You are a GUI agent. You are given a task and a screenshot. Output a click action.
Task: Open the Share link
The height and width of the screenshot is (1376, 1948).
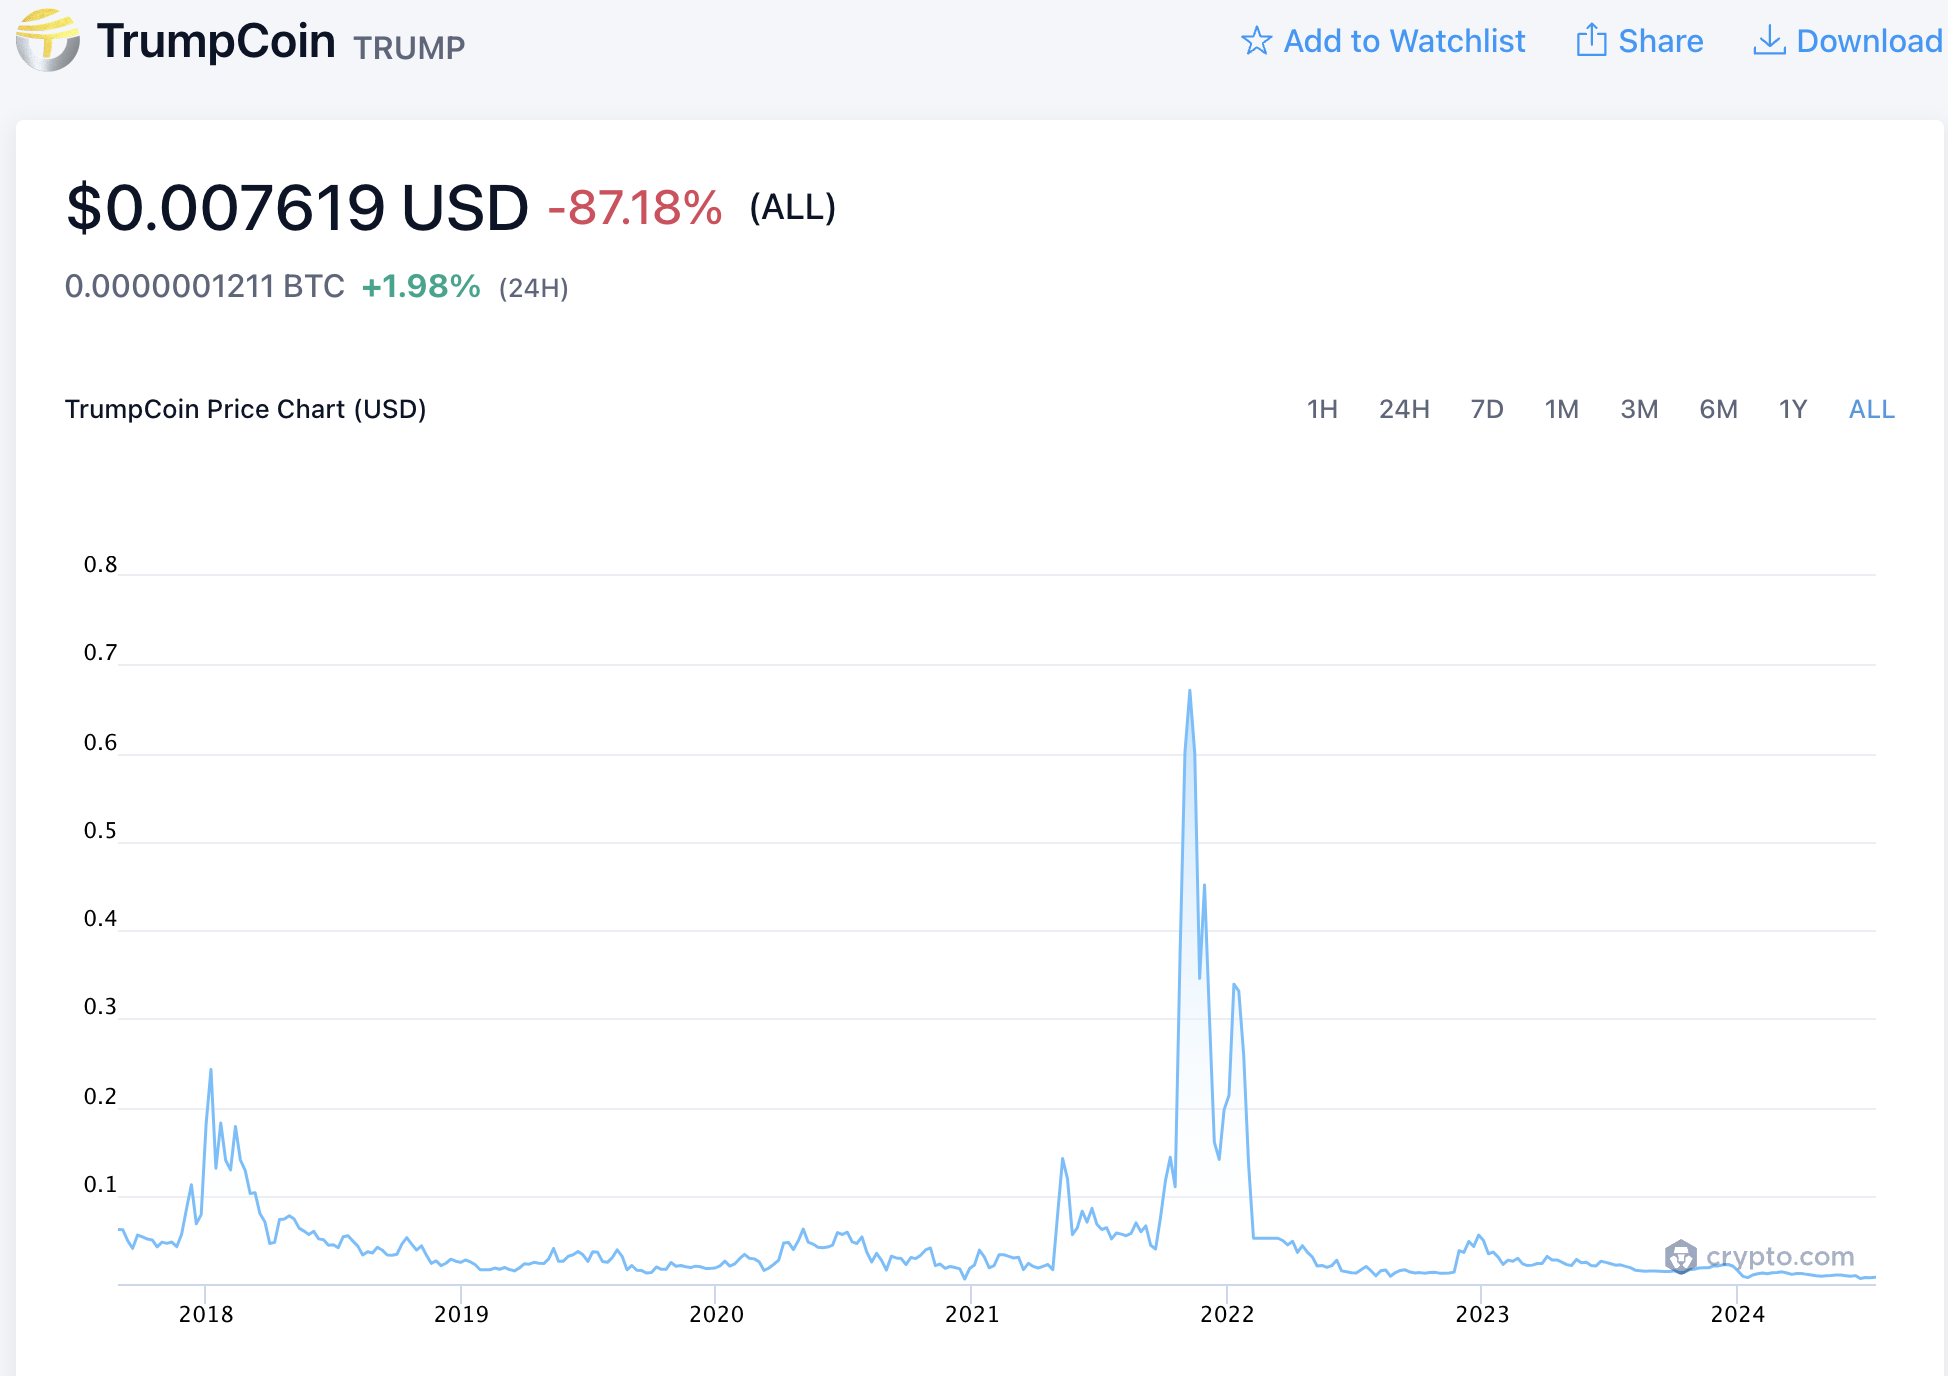point(1640,41)
